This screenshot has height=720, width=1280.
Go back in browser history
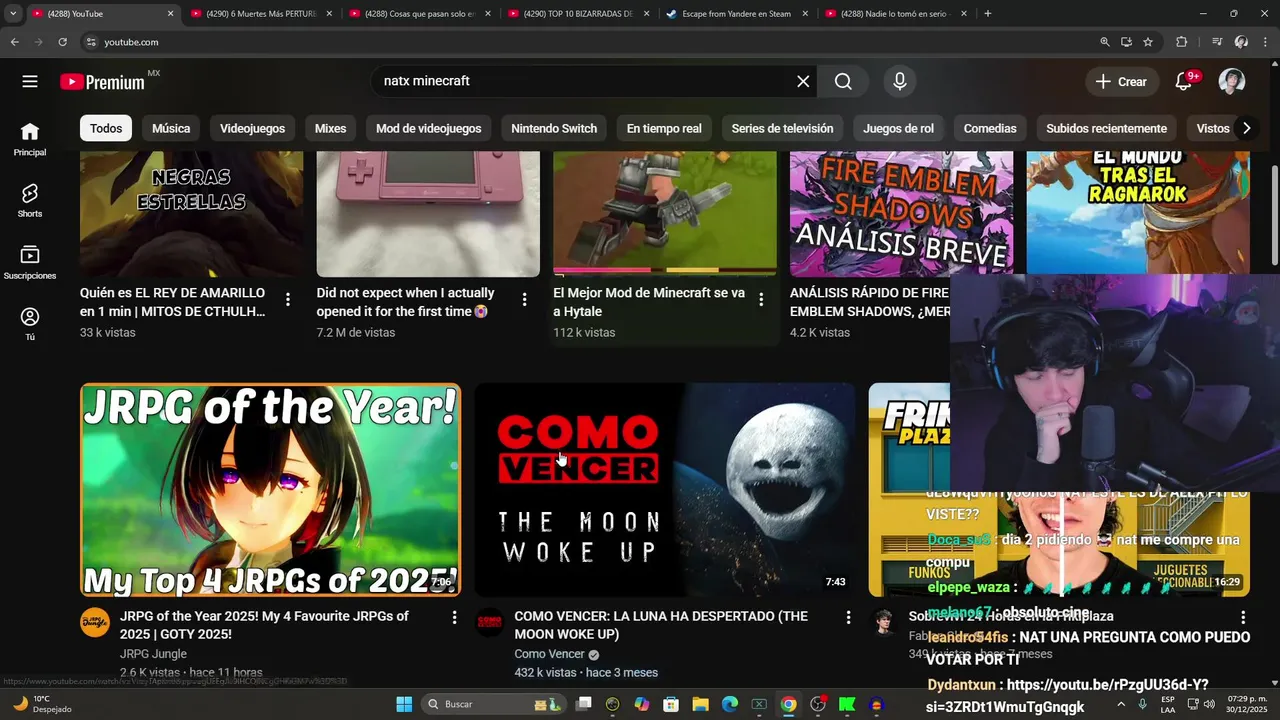14,42
